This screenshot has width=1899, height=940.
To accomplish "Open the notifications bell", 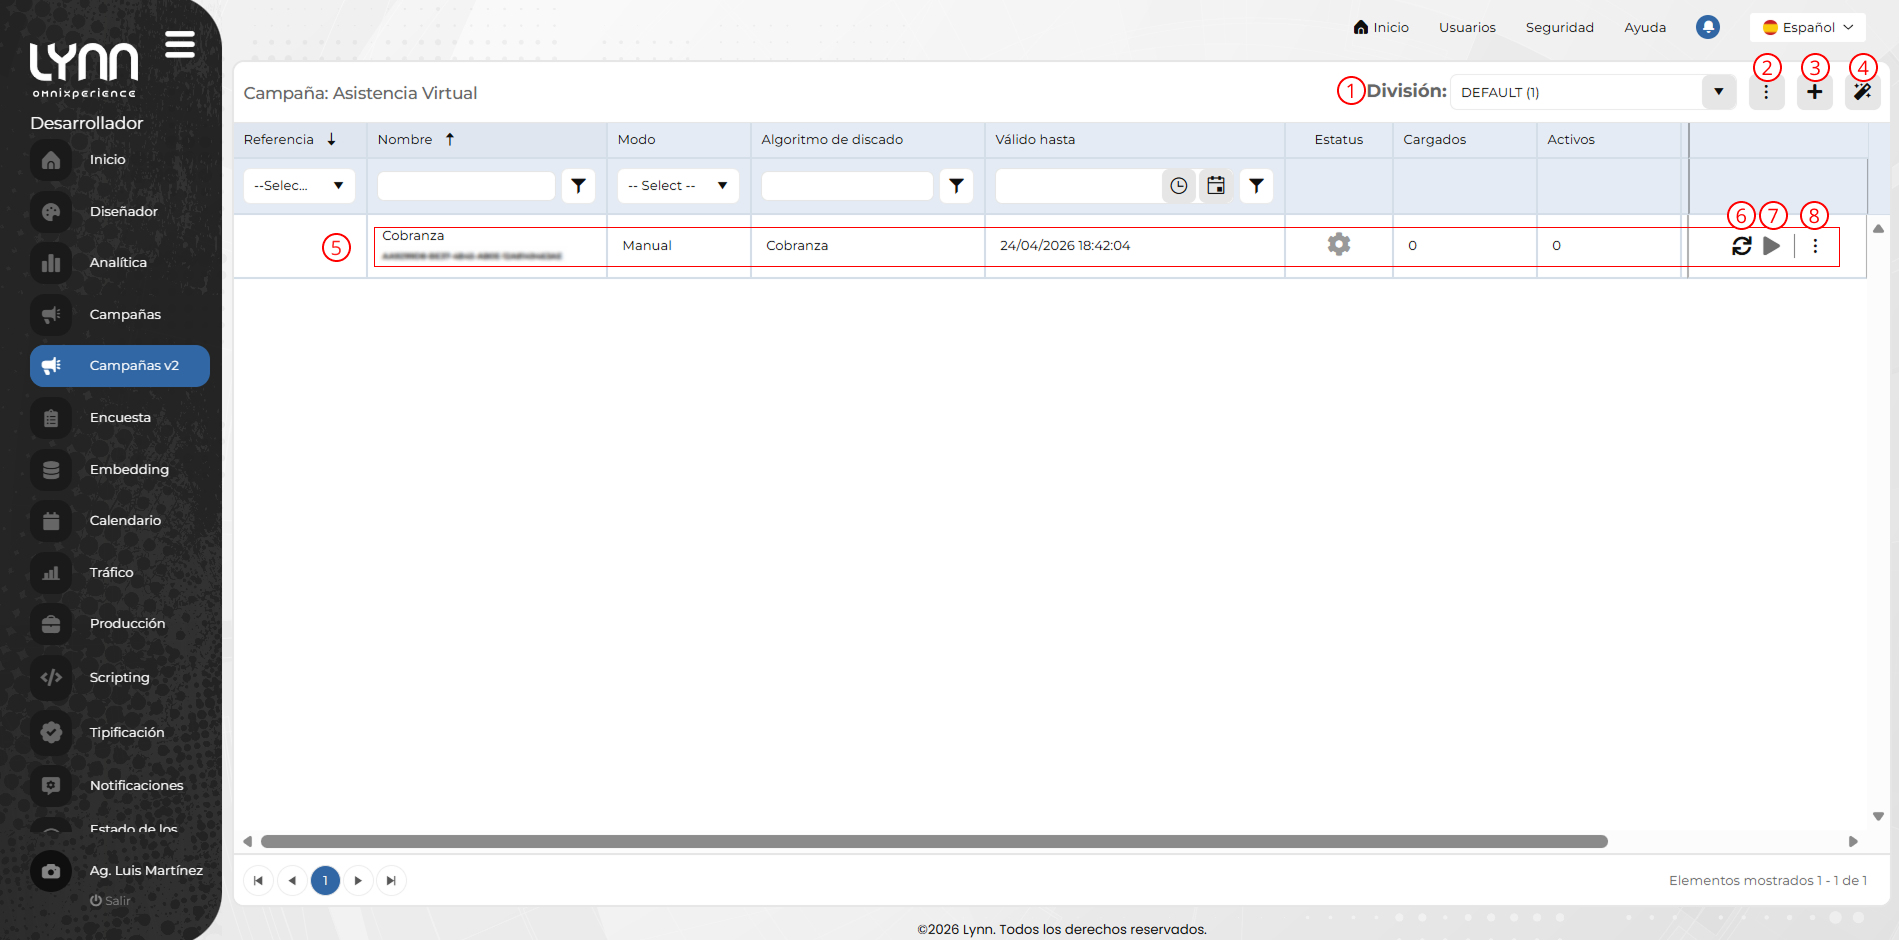I will [1708, 27].
